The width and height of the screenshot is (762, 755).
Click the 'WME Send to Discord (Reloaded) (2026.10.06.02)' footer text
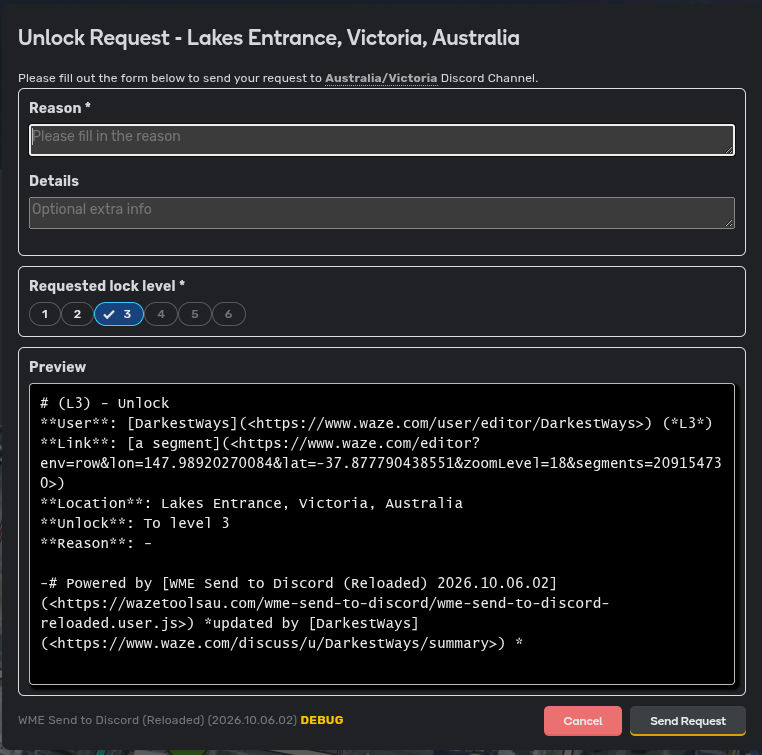coord(157,720)
